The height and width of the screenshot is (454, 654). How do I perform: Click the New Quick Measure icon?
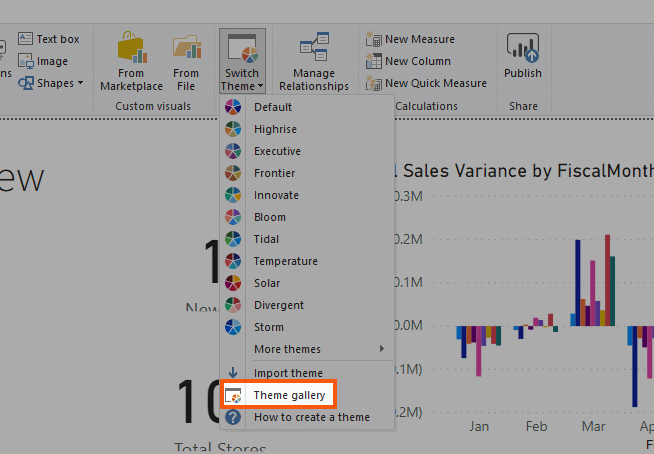[x=373, y=83]
